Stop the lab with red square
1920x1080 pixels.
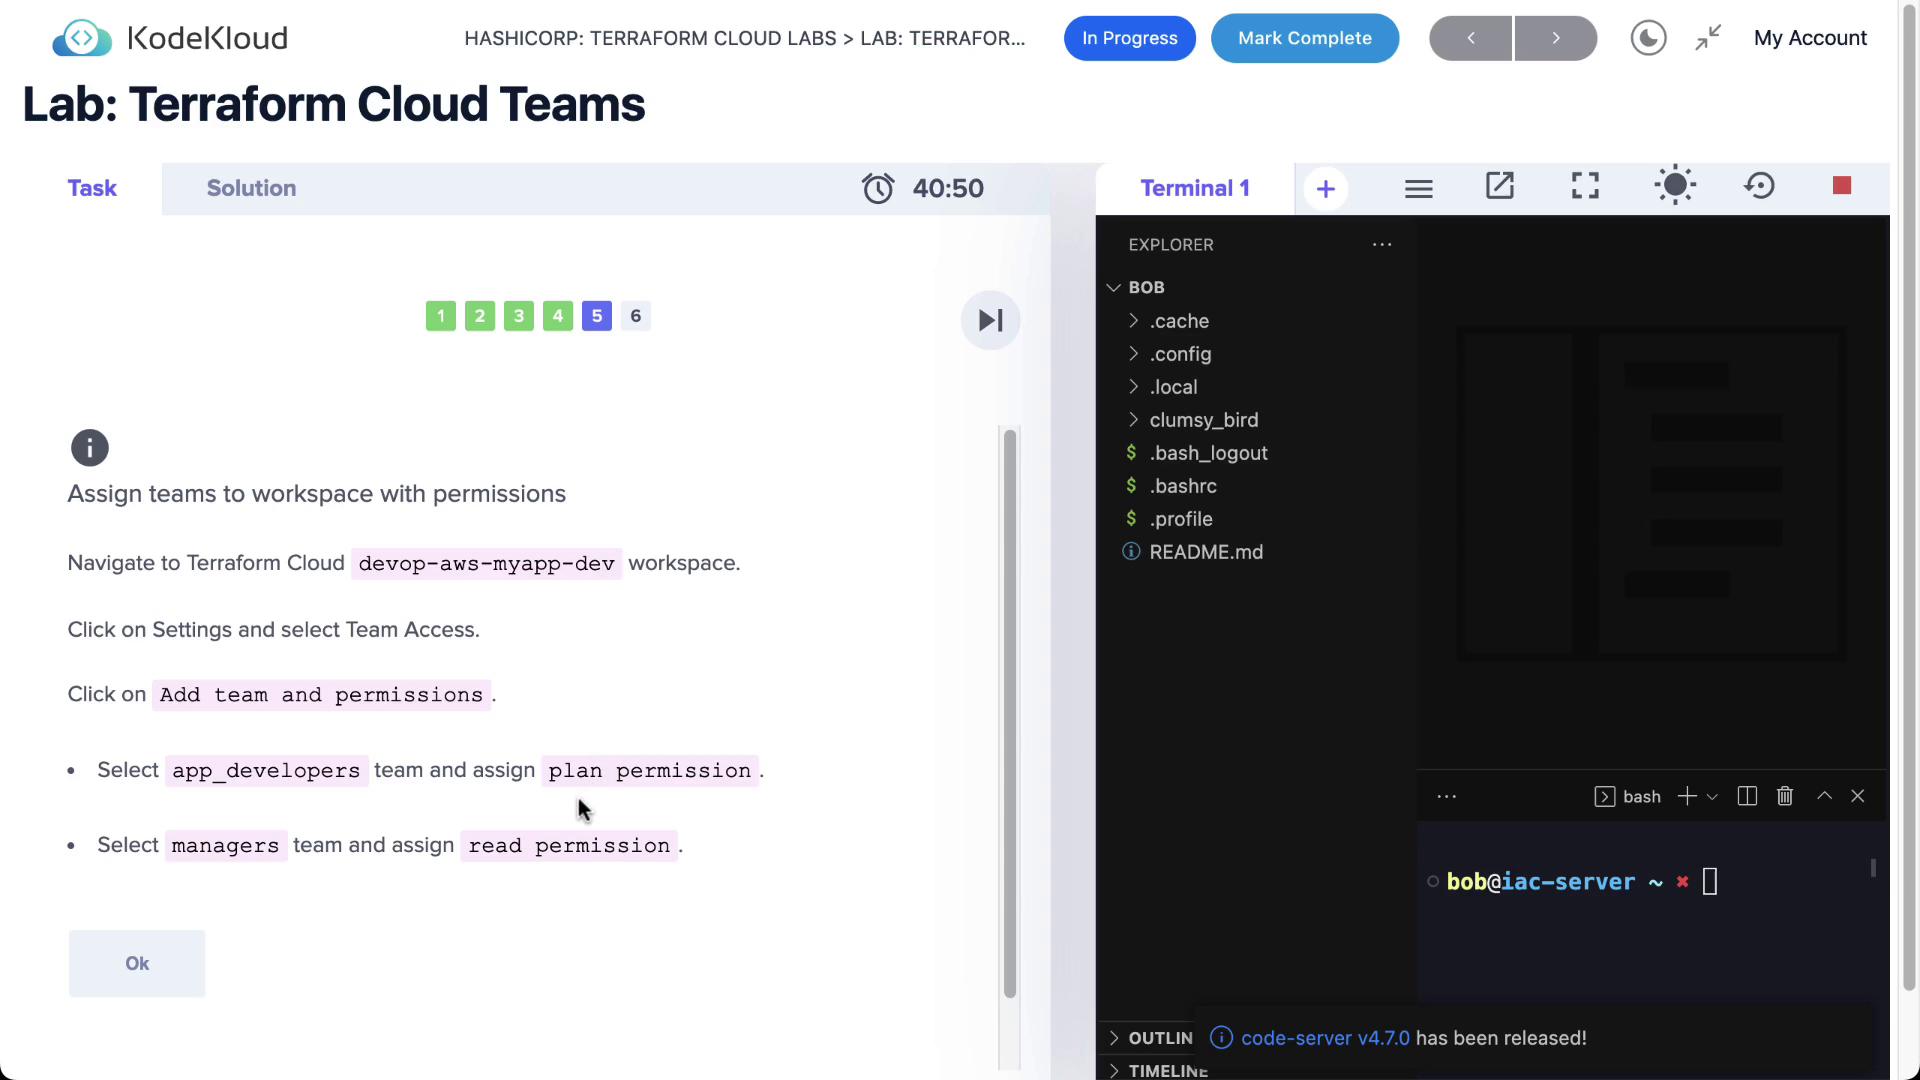[x=1841, y=186]
